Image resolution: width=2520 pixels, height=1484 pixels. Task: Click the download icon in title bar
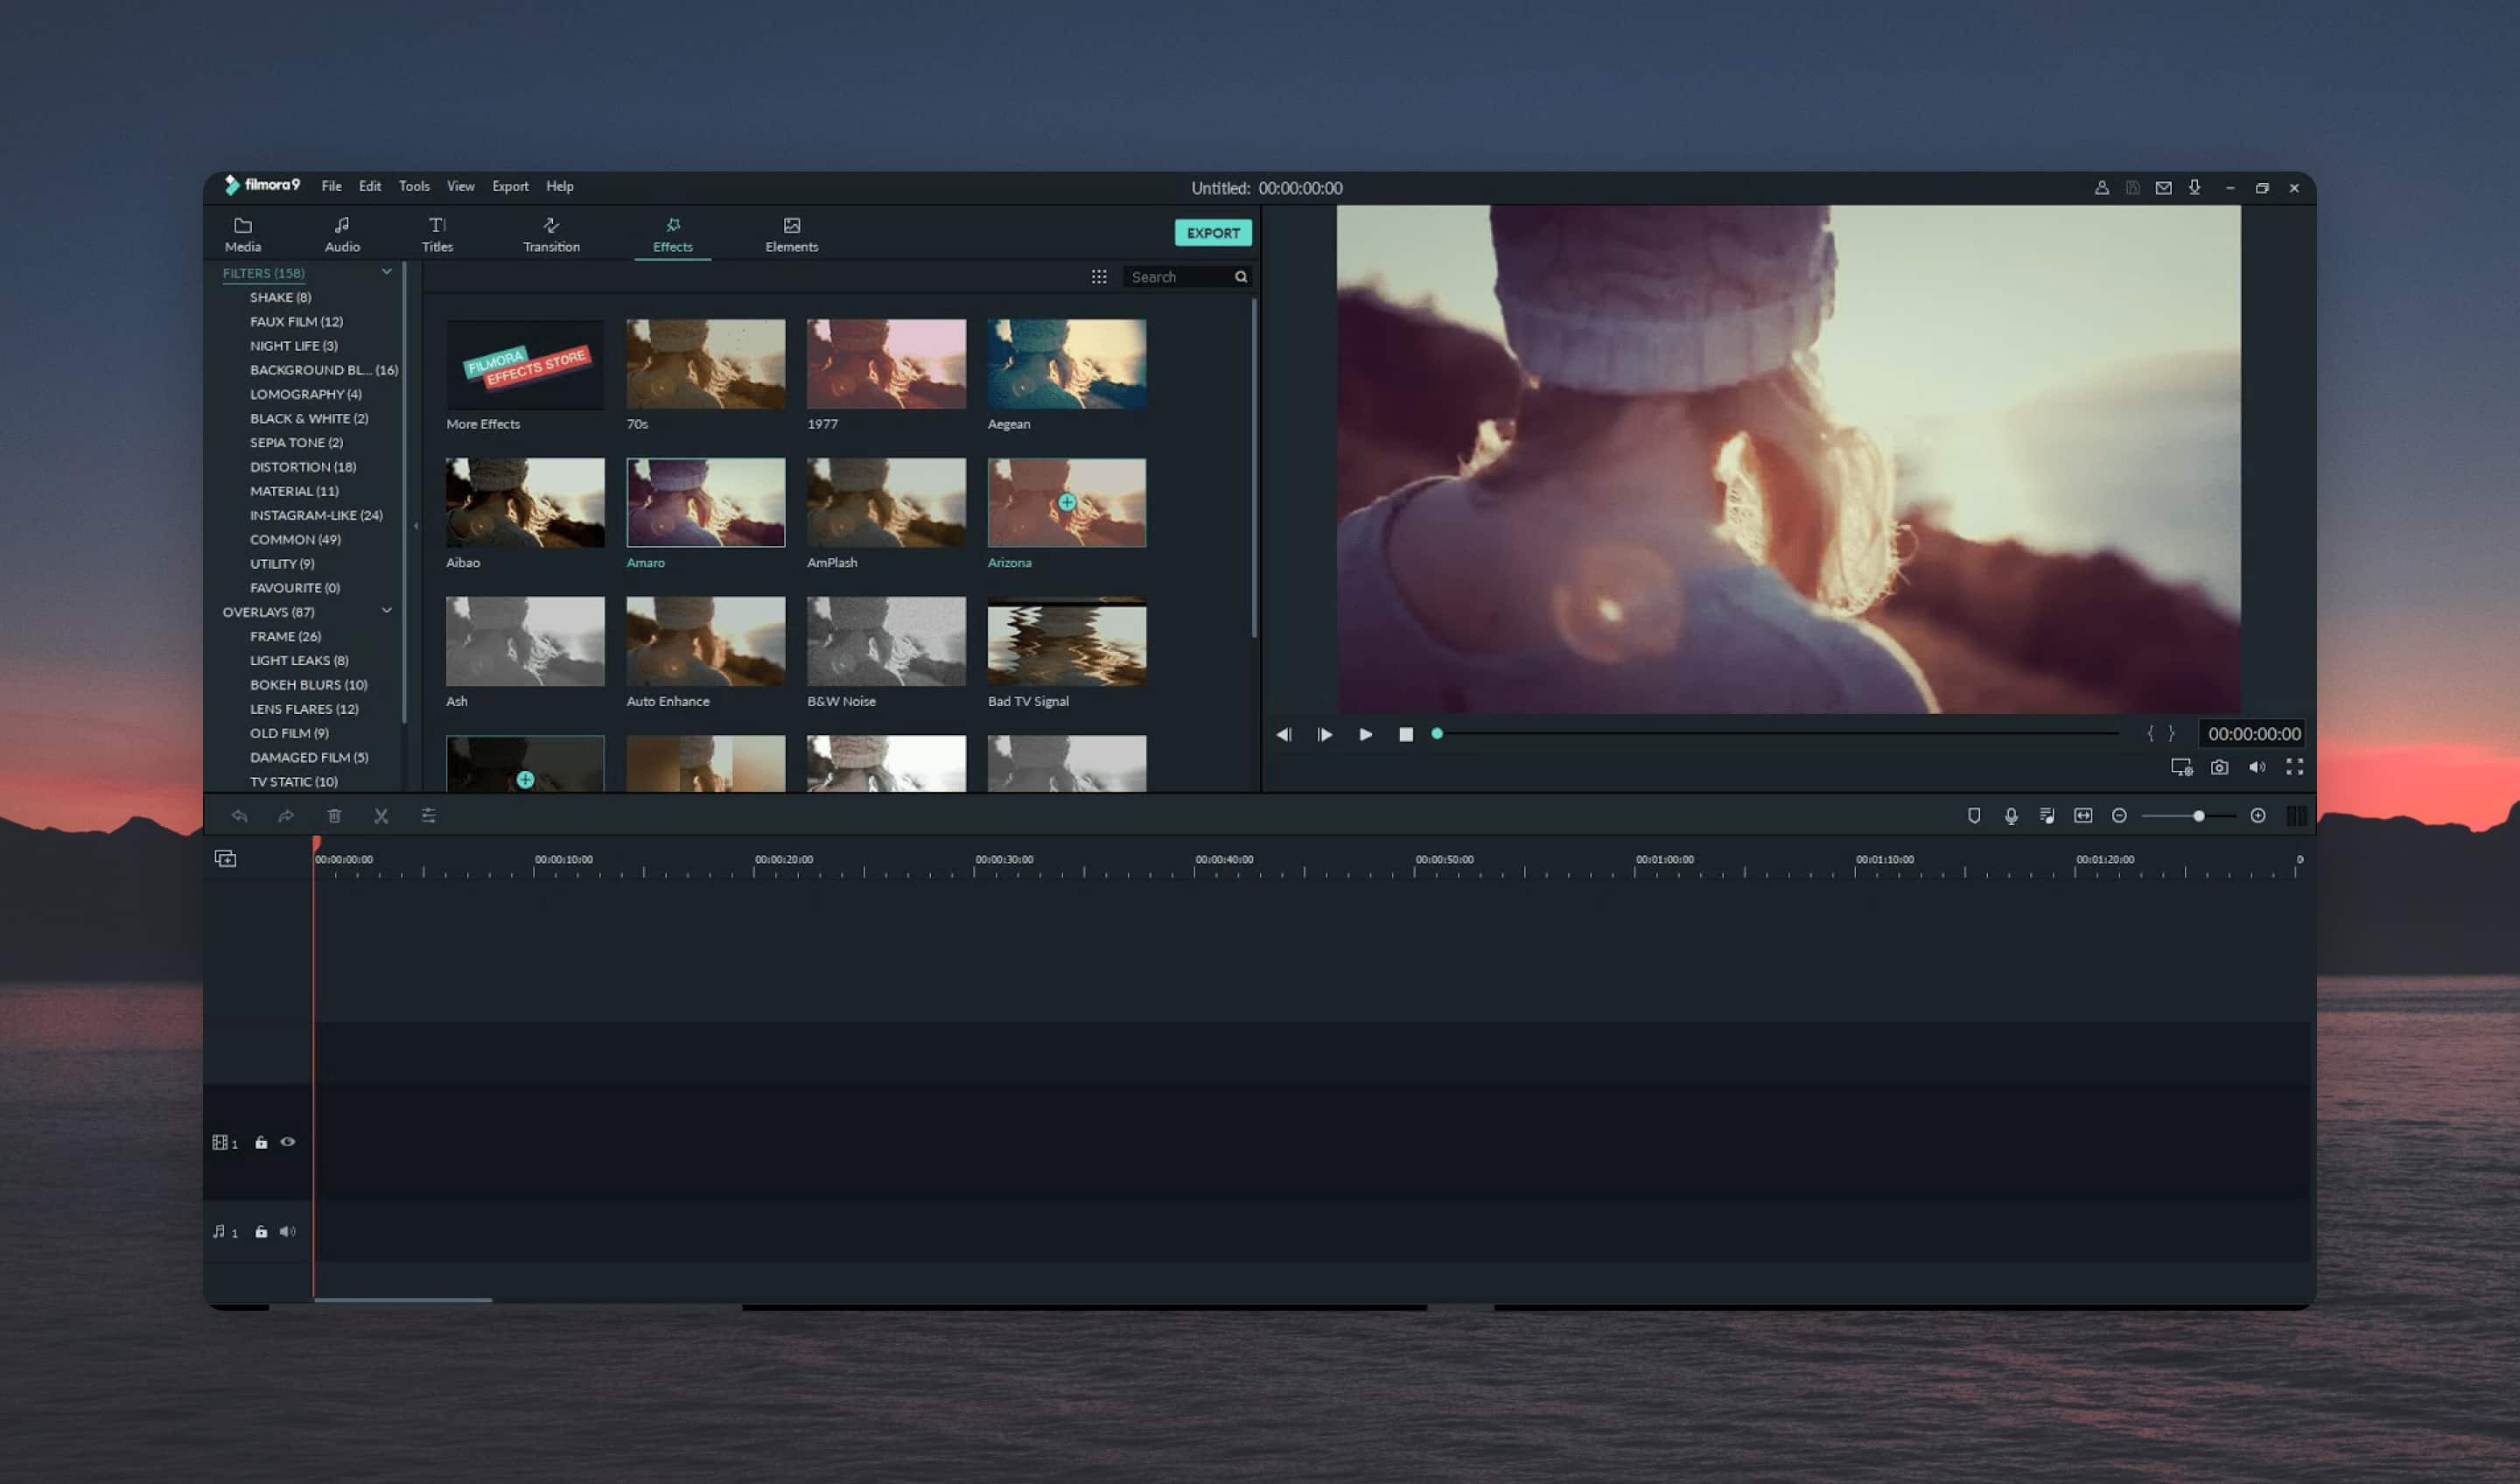pyautogui.click(x=2195, y=188)
